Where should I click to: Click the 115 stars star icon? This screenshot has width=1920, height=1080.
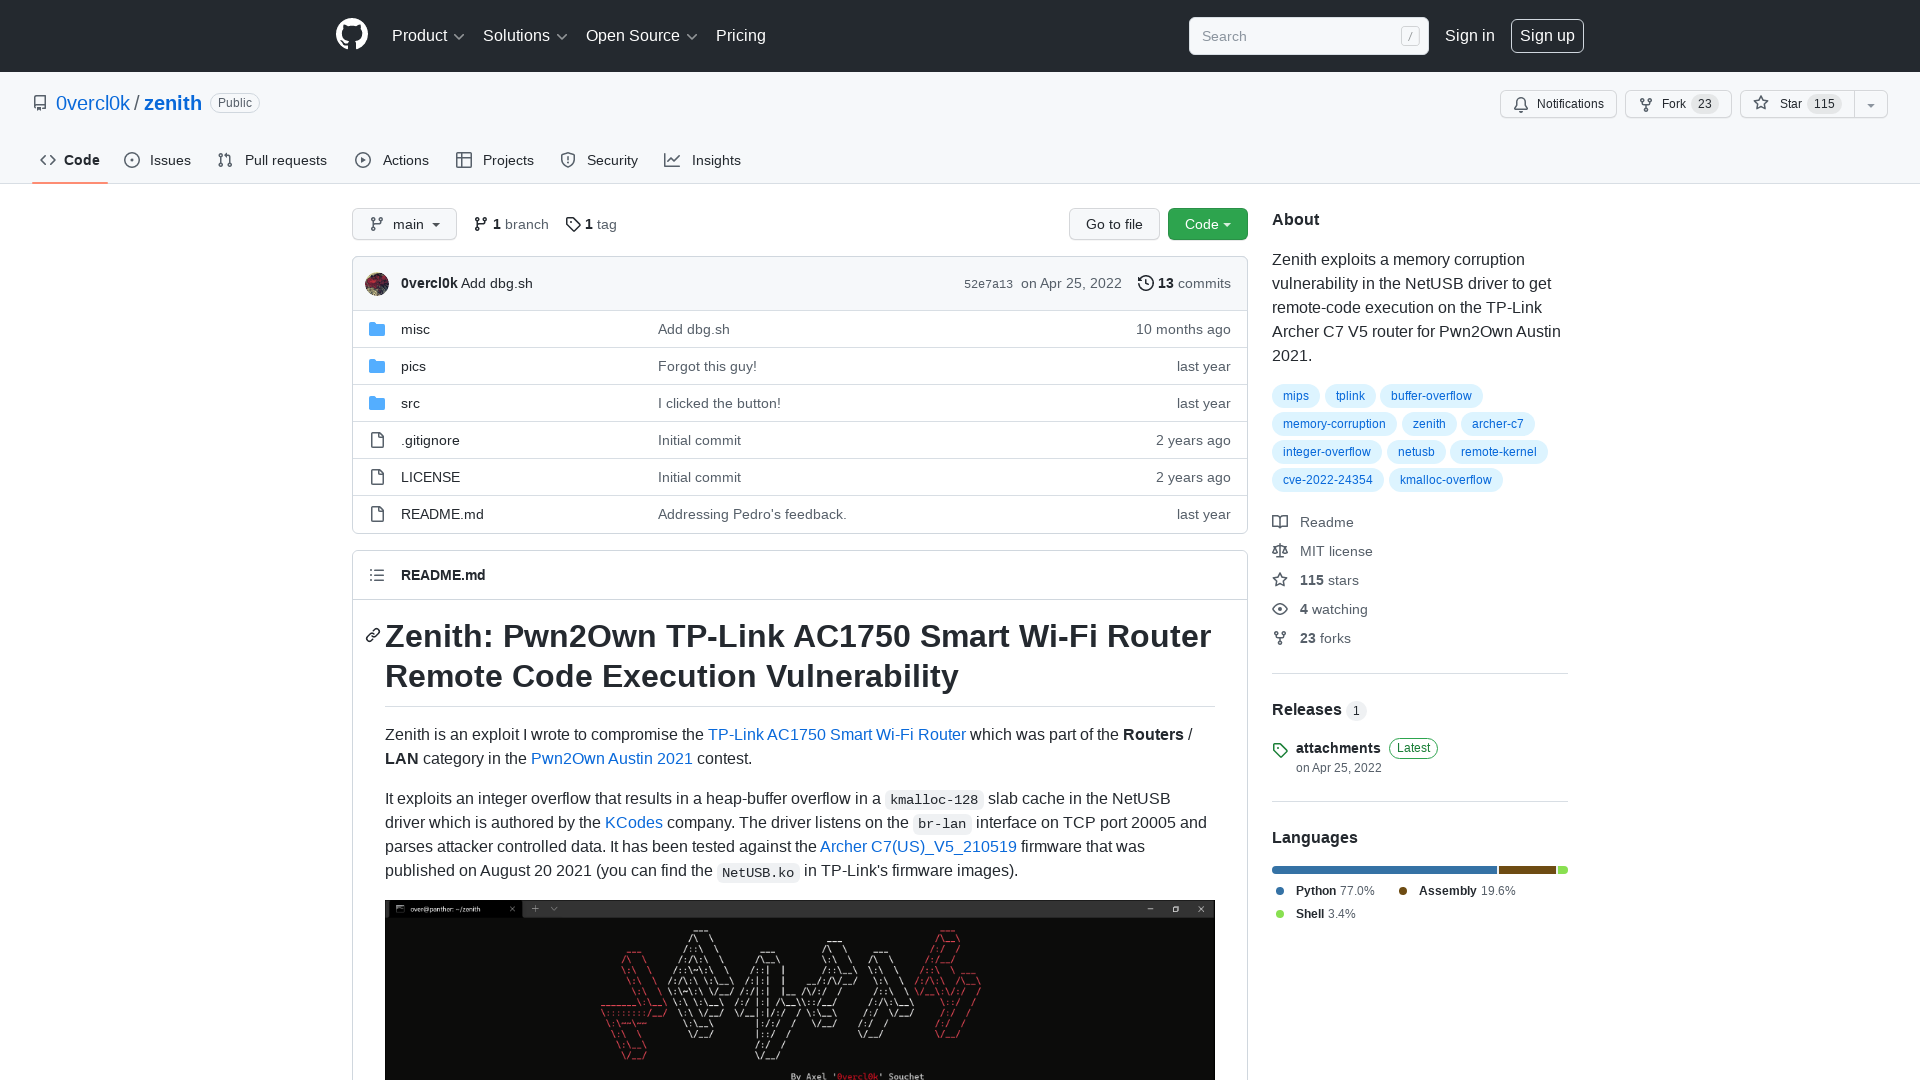tap(1280, 580)
